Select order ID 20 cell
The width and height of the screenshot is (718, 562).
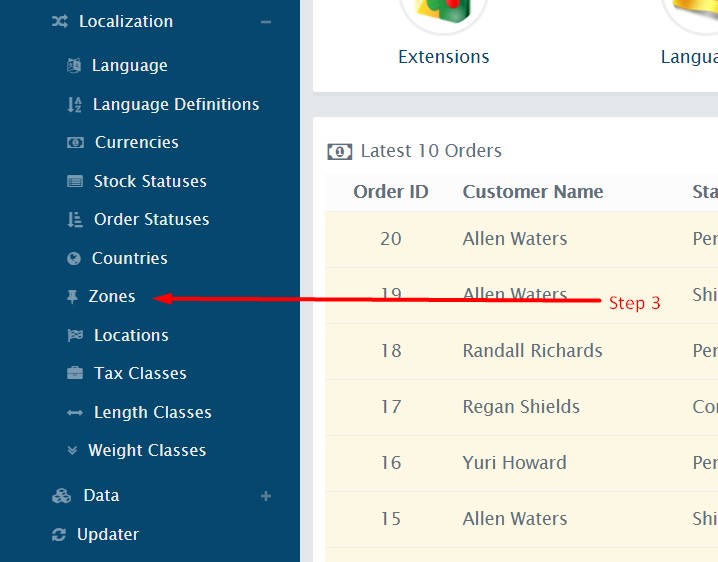pyautogui.click(x=391, y=239)
